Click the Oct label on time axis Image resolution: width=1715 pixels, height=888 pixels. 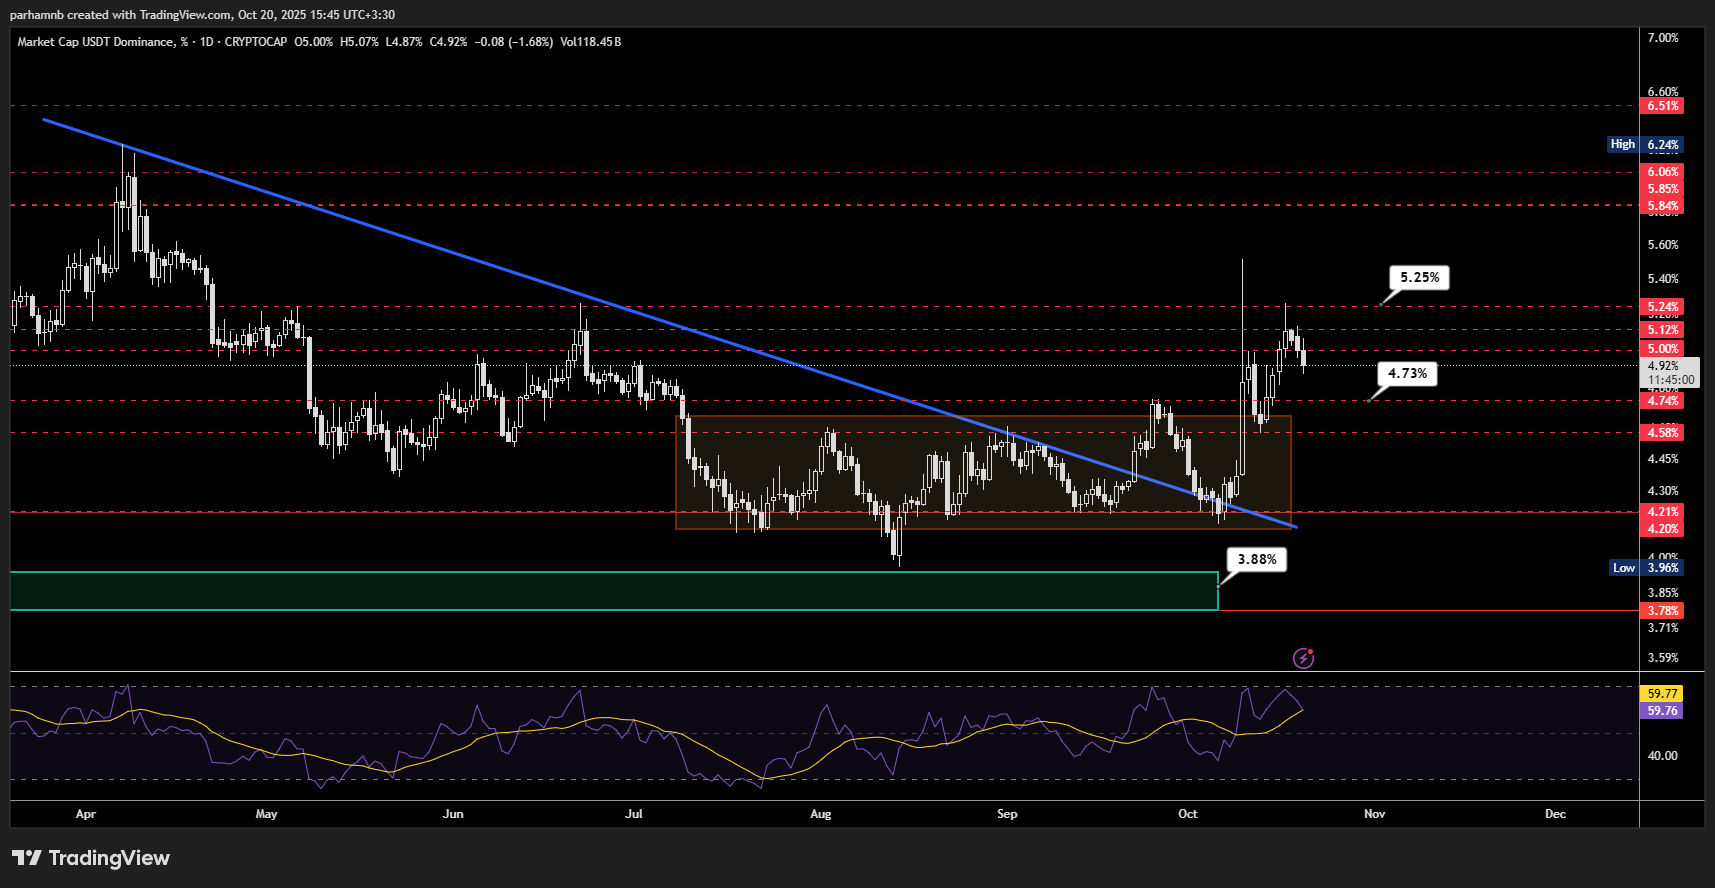pos(1188,814)
